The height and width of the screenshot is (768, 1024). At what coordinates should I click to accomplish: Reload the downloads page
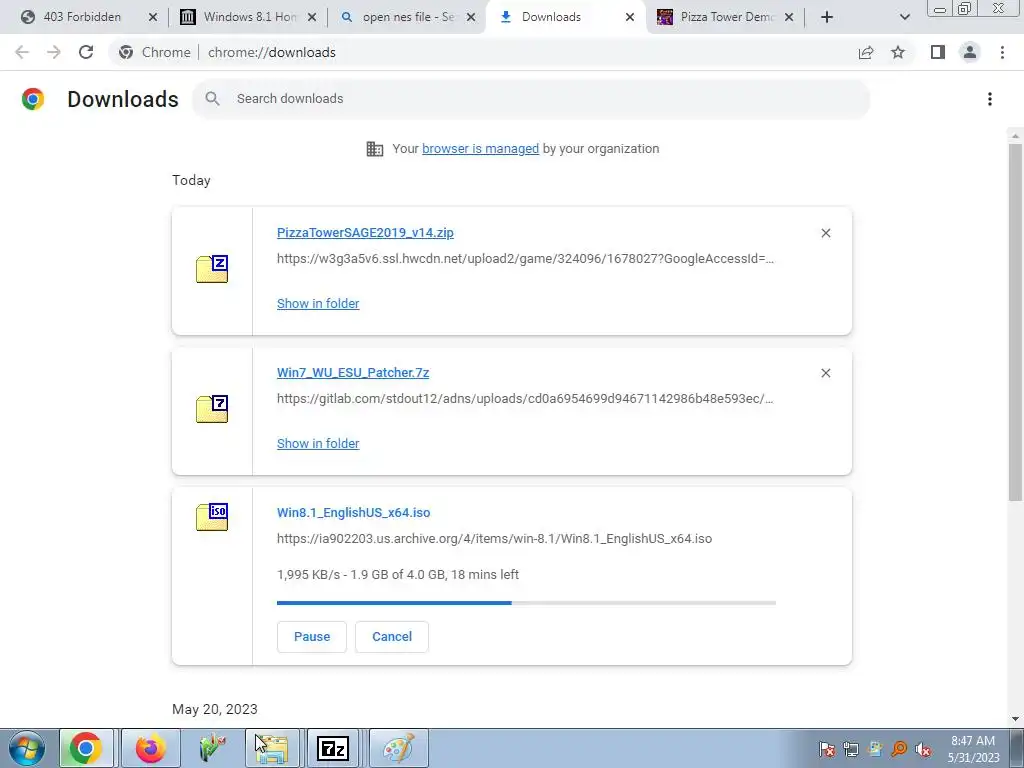coord(86,52)
